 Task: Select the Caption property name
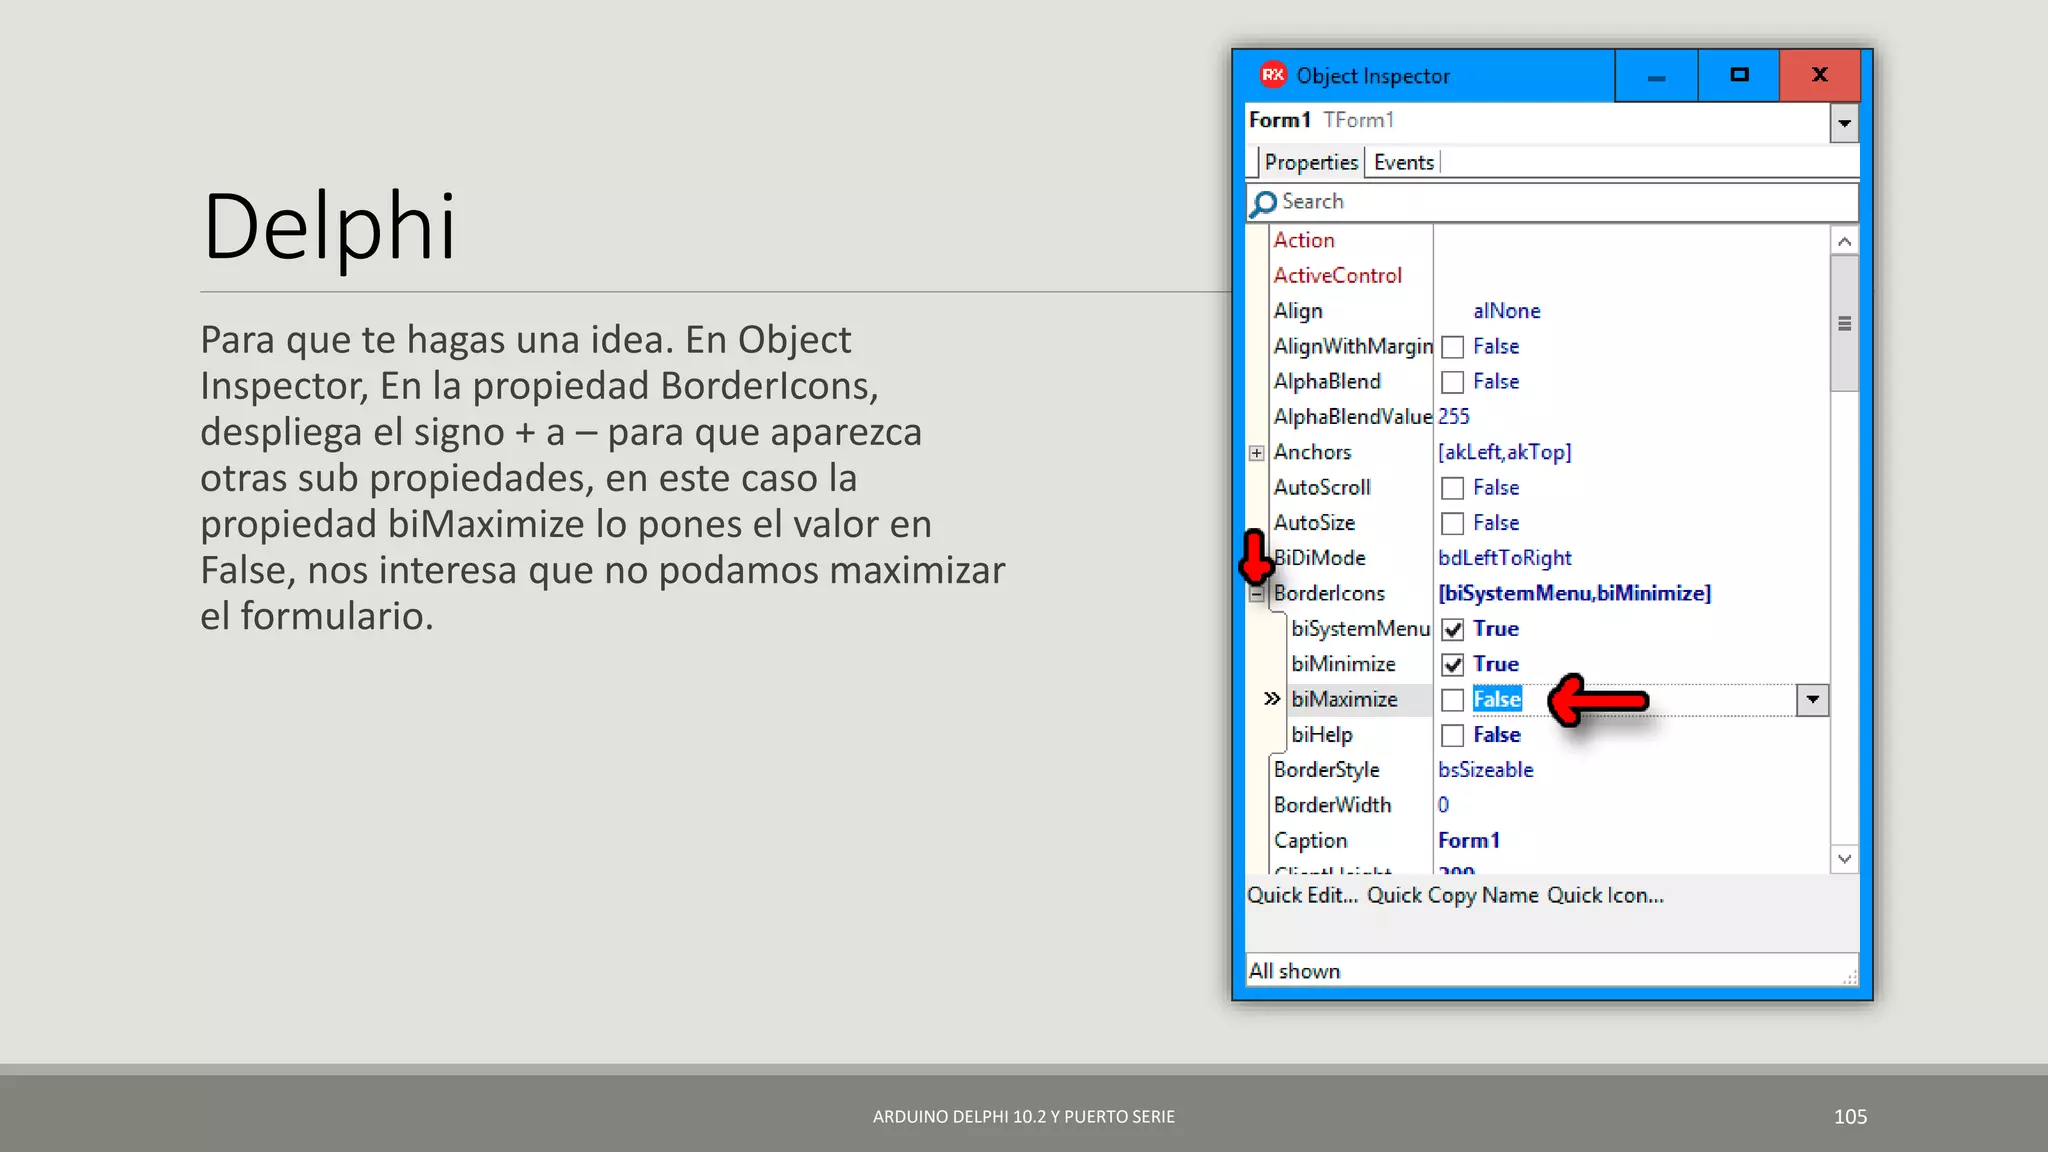click(x=1310, y=840)
